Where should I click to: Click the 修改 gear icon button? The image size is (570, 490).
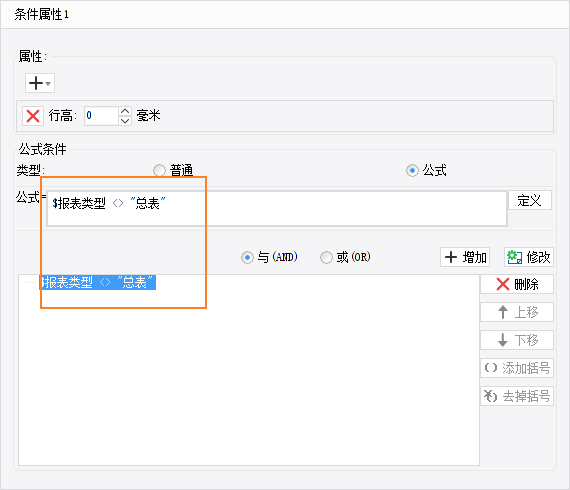point(529,257)
